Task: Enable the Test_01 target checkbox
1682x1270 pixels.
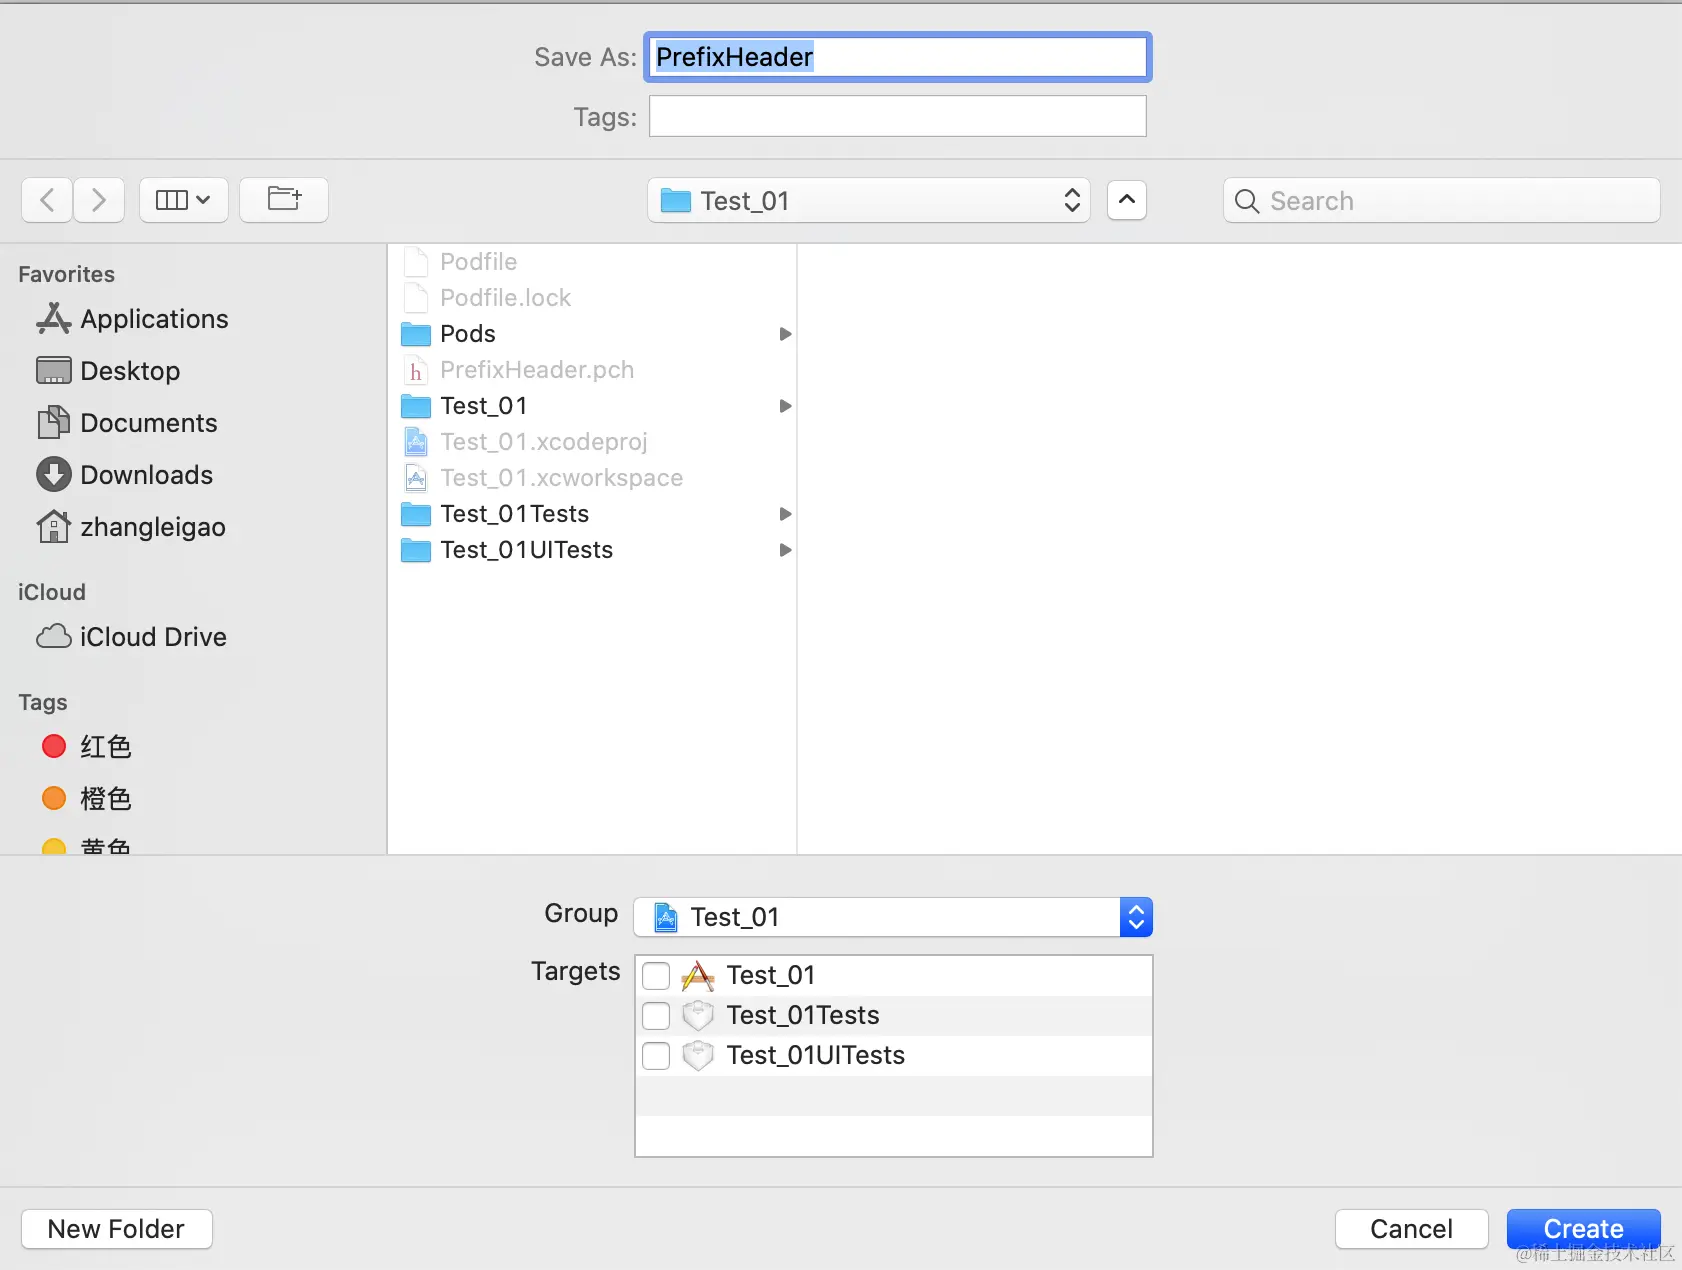Action: click(656, 975)
